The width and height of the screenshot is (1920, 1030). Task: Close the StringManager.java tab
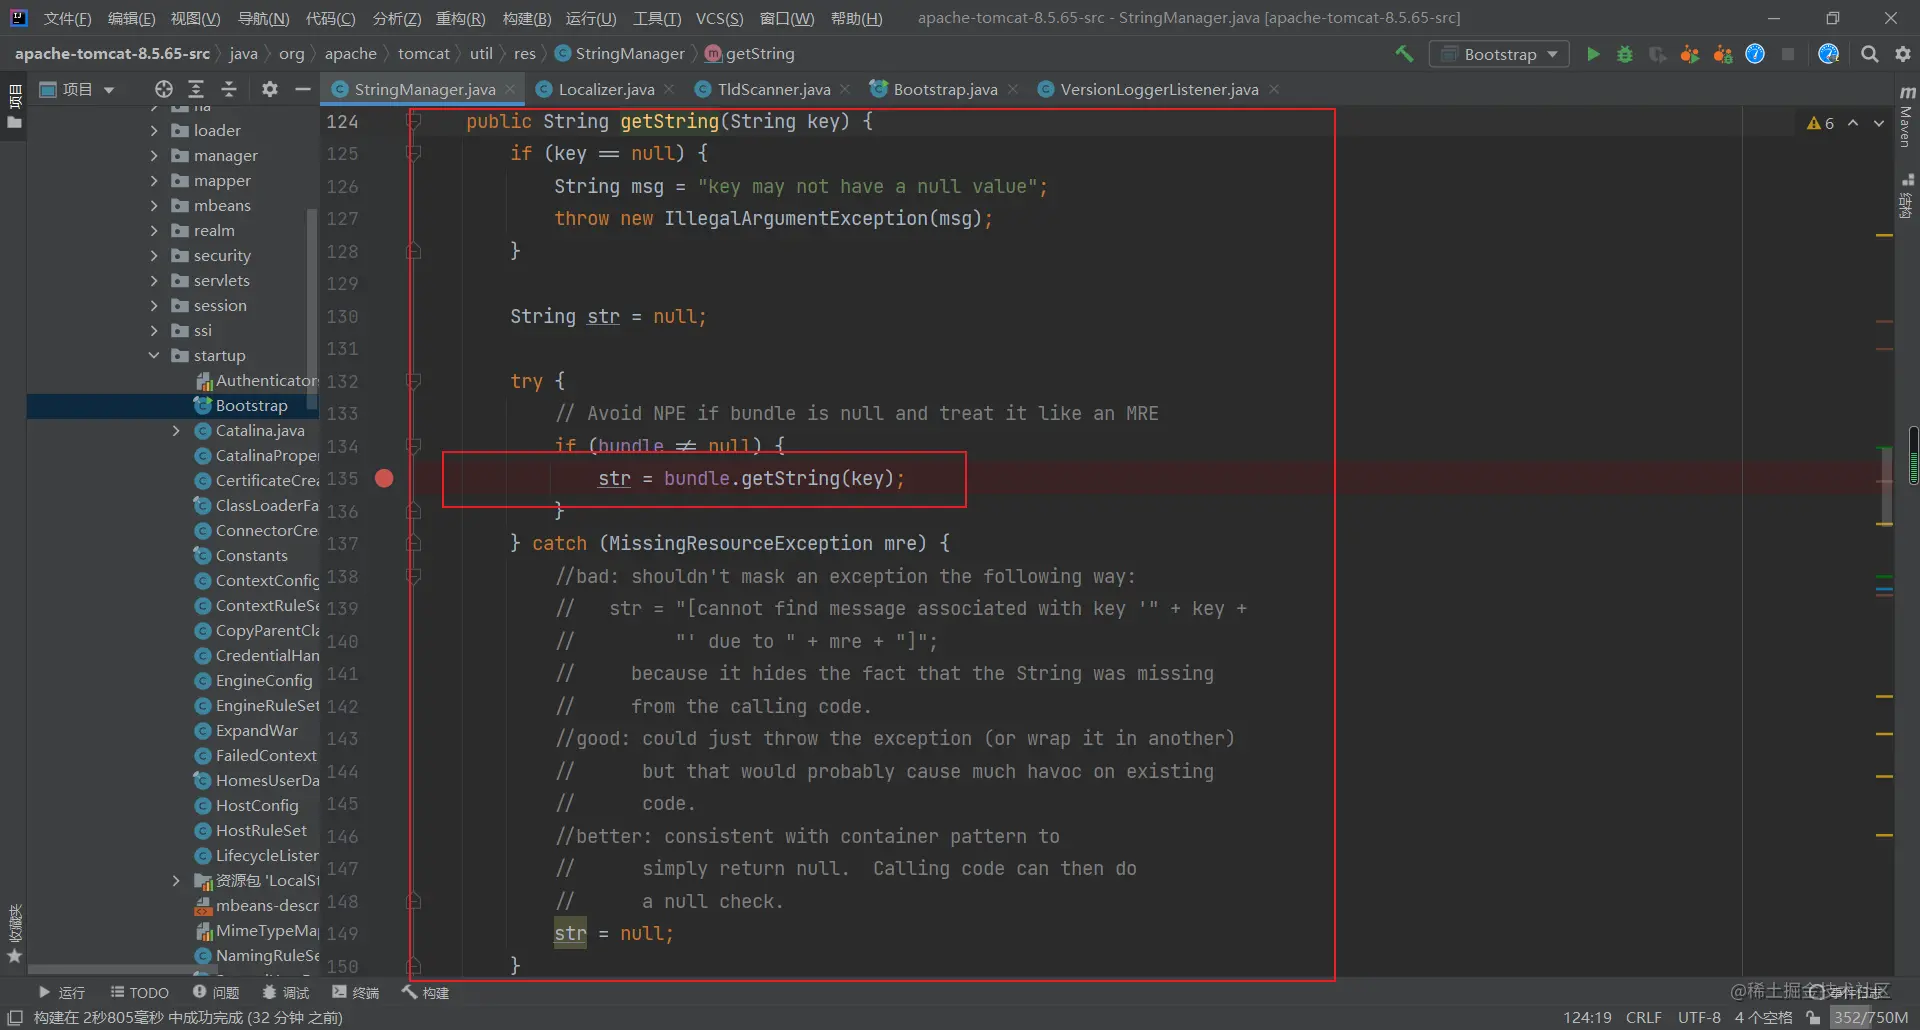pyautogui.click(x=510, y=89)
